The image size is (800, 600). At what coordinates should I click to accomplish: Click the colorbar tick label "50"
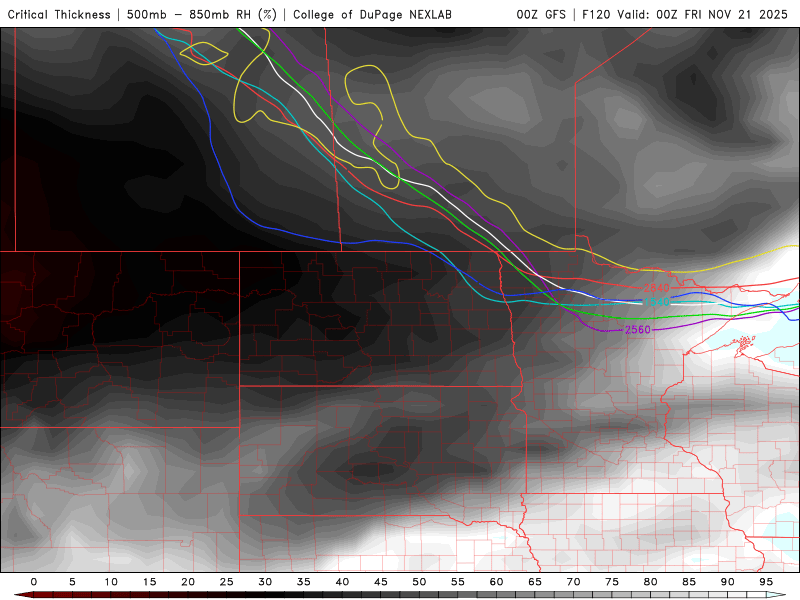[x=419, y=582]
